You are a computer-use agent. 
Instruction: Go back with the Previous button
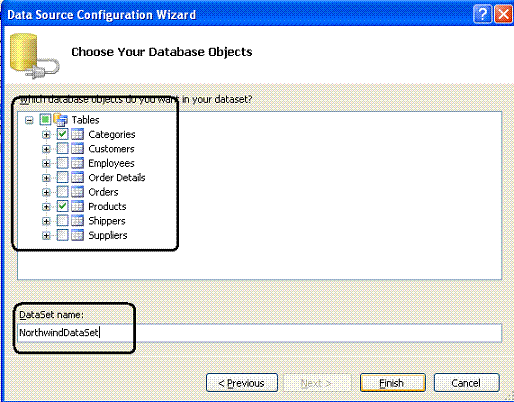click(242, 383)
